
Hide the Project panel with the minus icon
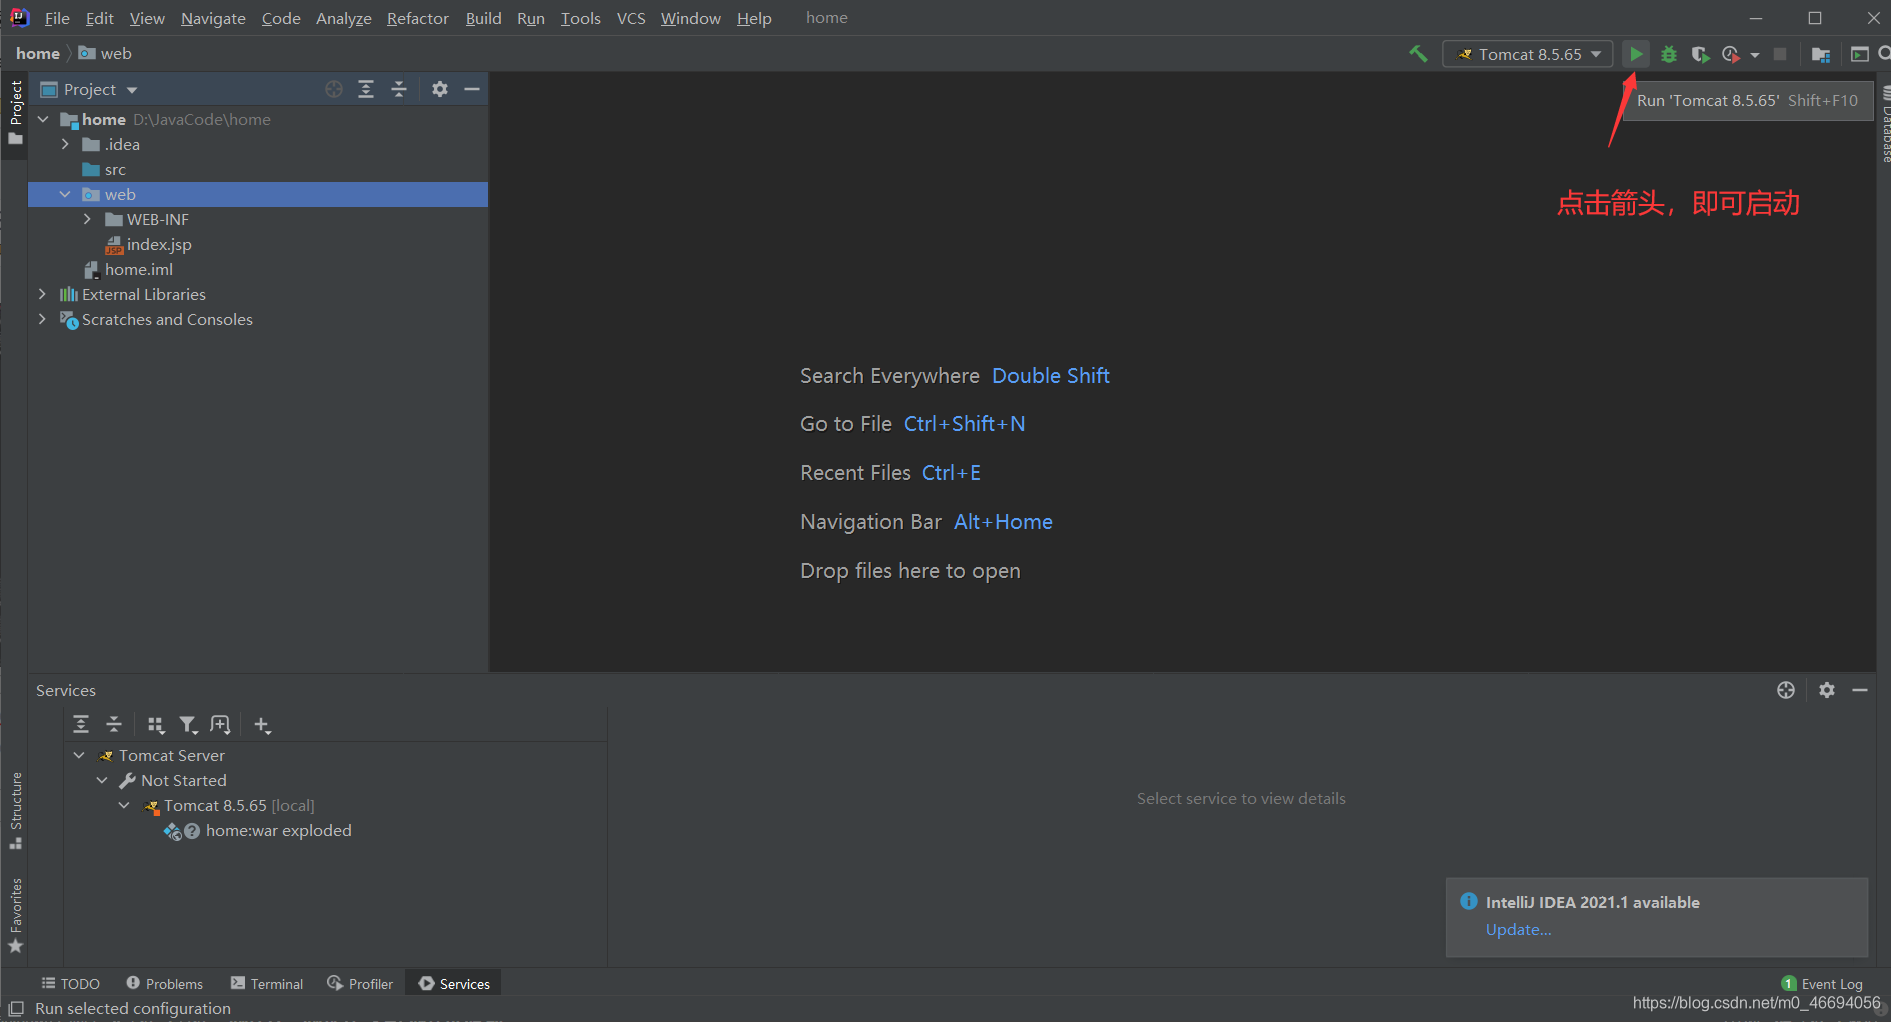472,89
